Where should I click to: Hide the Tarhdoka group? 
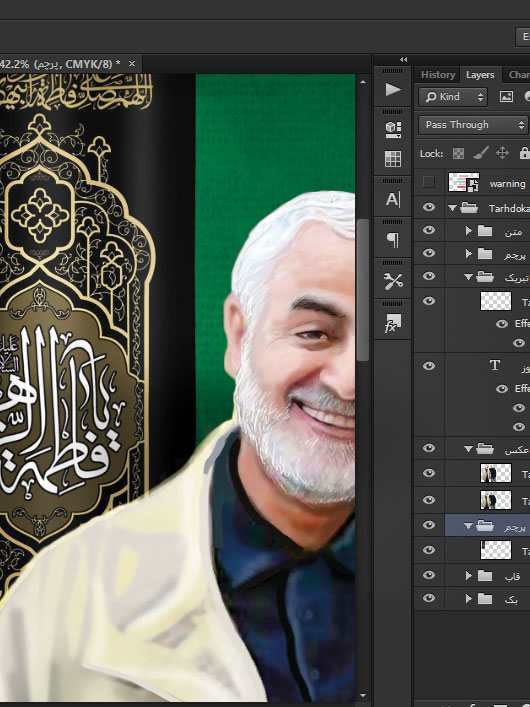[429, 207]
